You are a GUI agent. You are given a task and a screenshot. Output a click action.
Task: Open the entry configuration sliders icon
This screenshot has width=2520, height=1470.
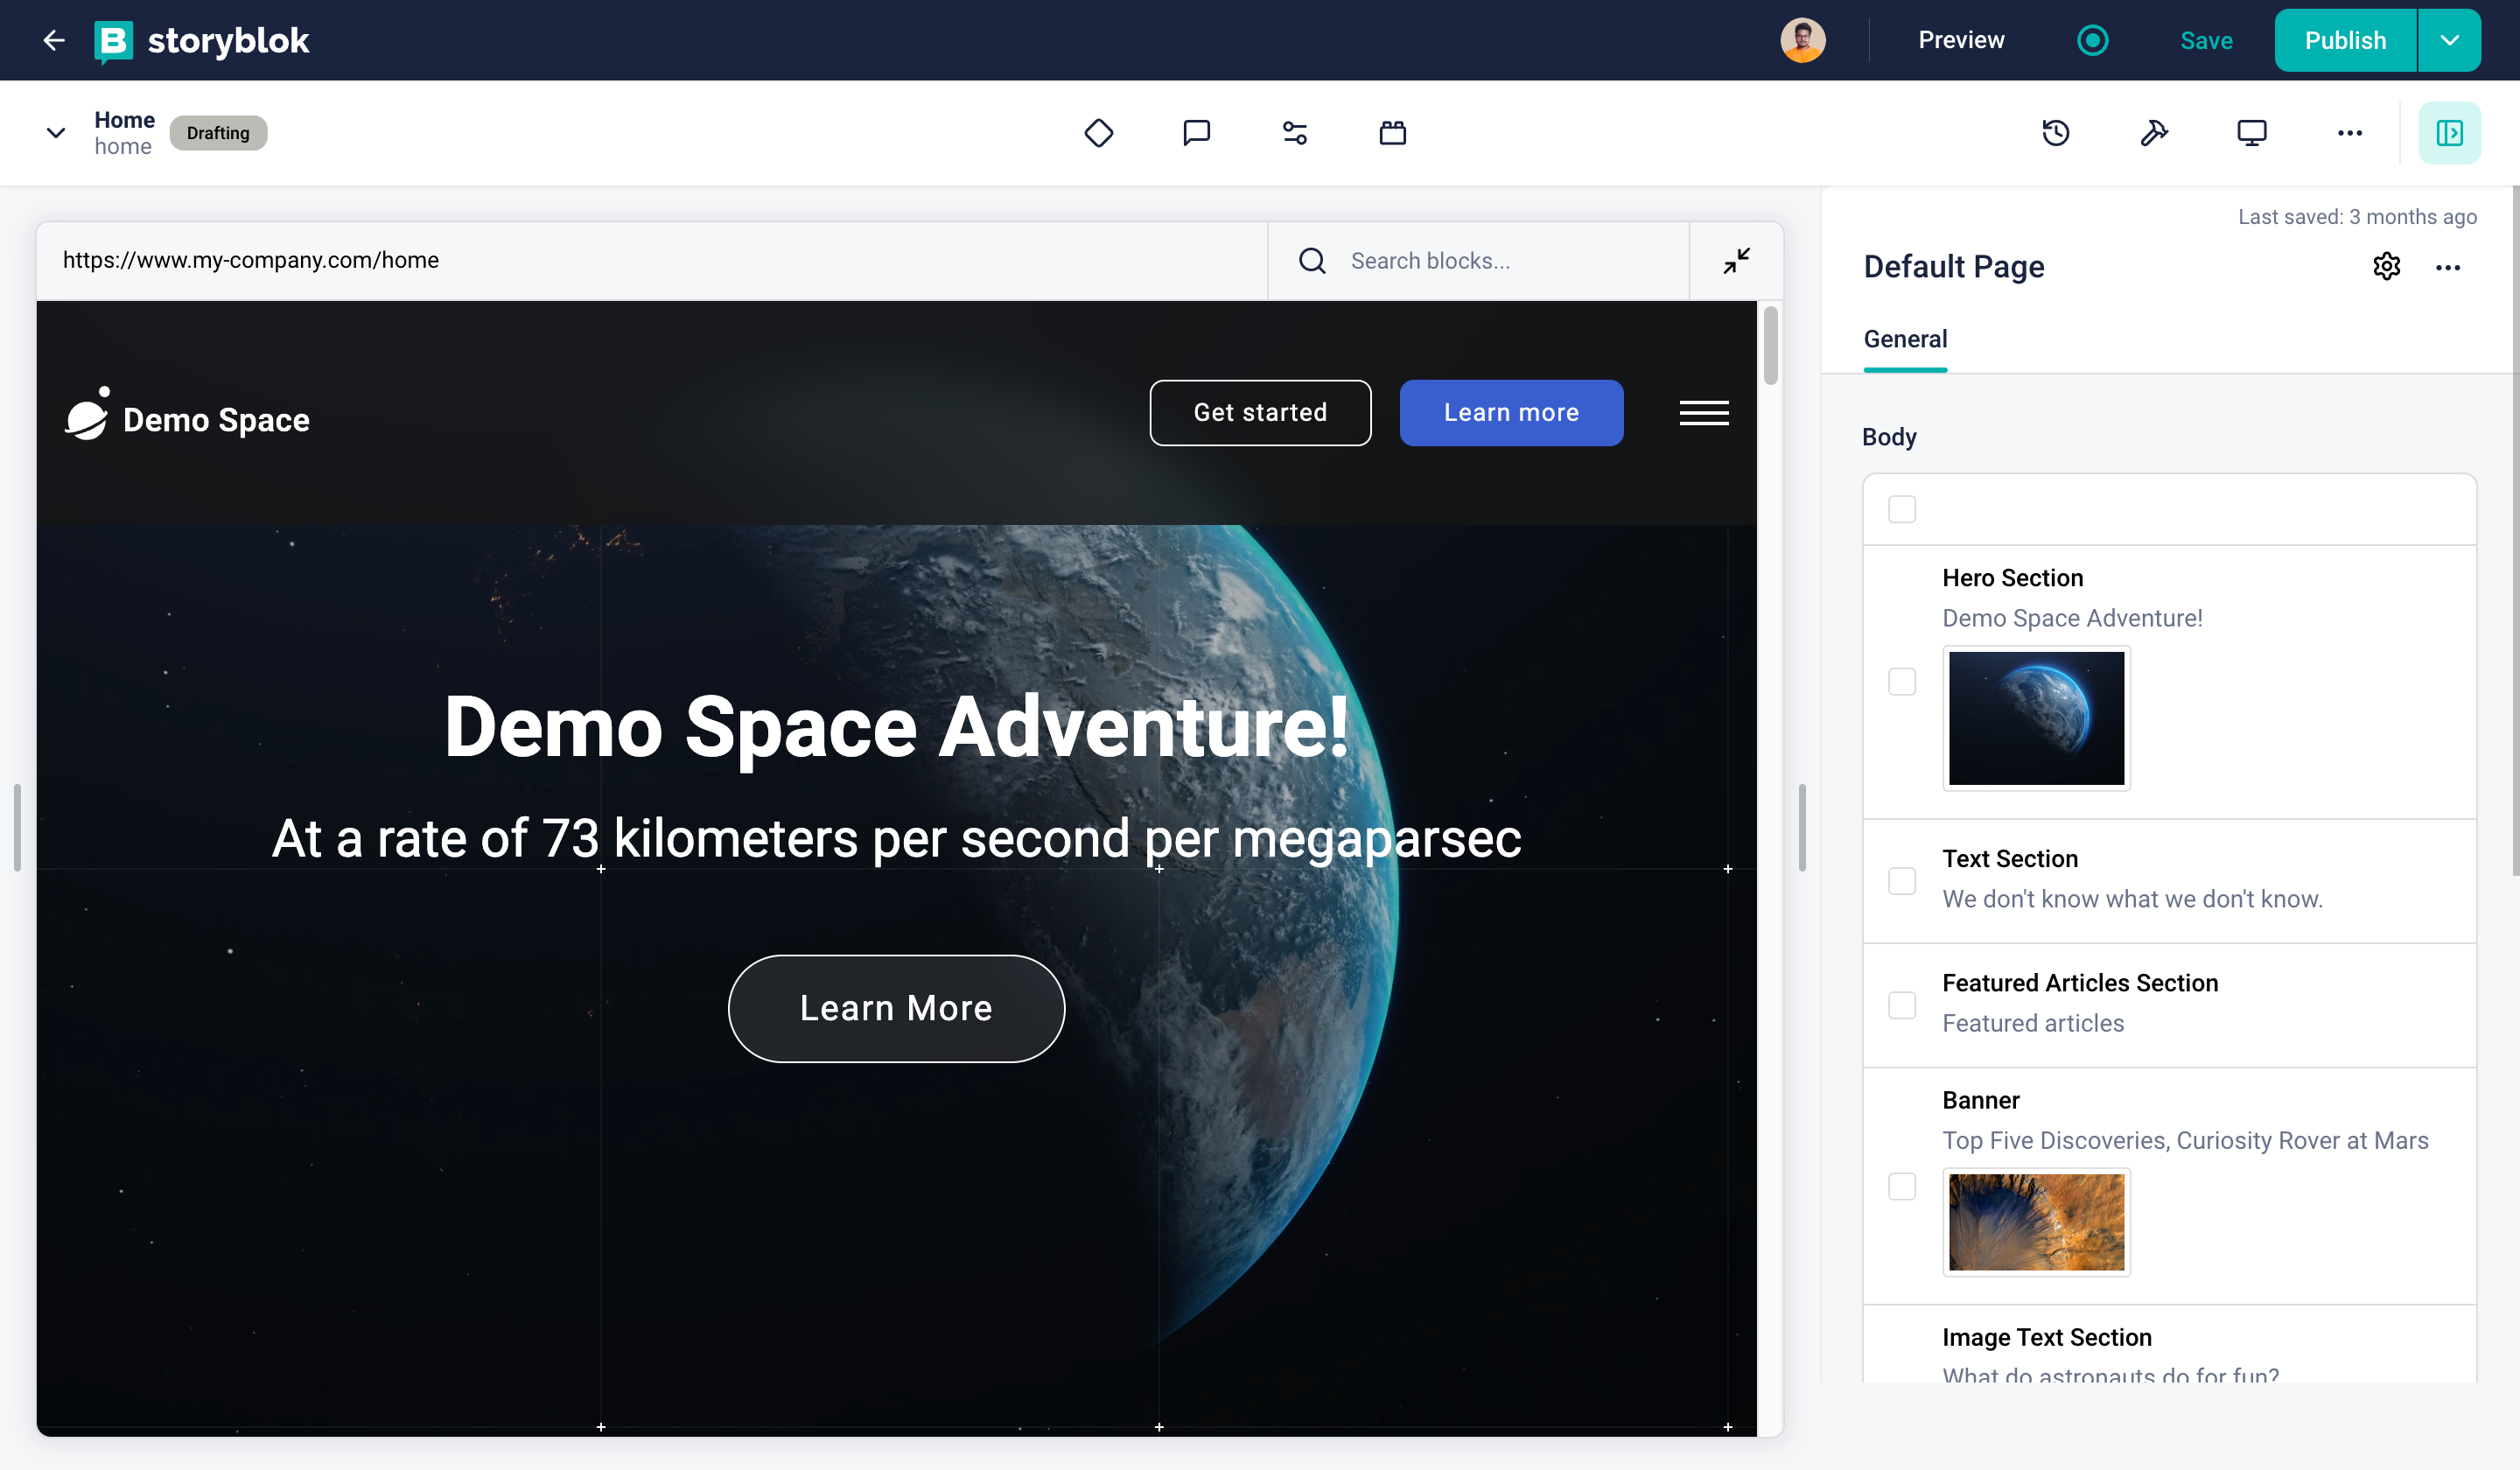point(1294,133)
